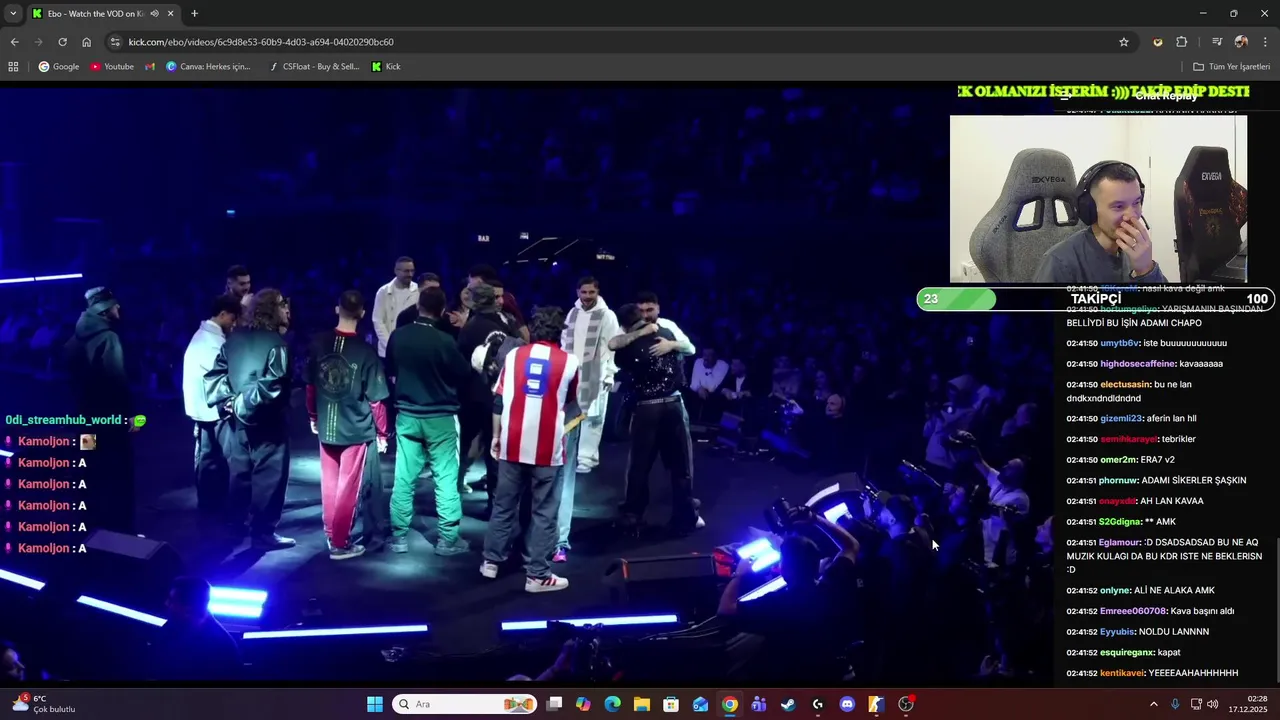The width and height of the screenshot is (1280, 720).
Task: Open the browser home page icon
Action: point(86,42)
